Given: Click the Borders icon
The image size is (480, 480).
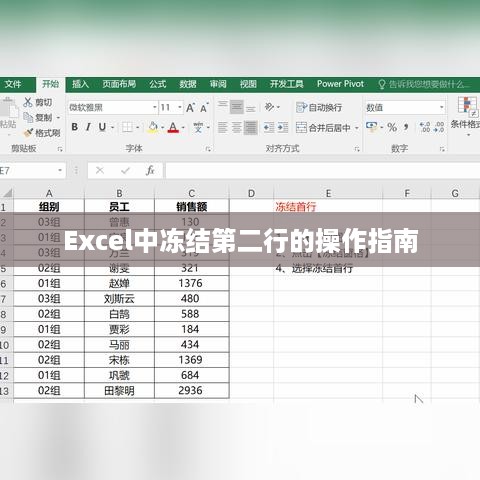Looking at the screenshot, I should (127, 127).
